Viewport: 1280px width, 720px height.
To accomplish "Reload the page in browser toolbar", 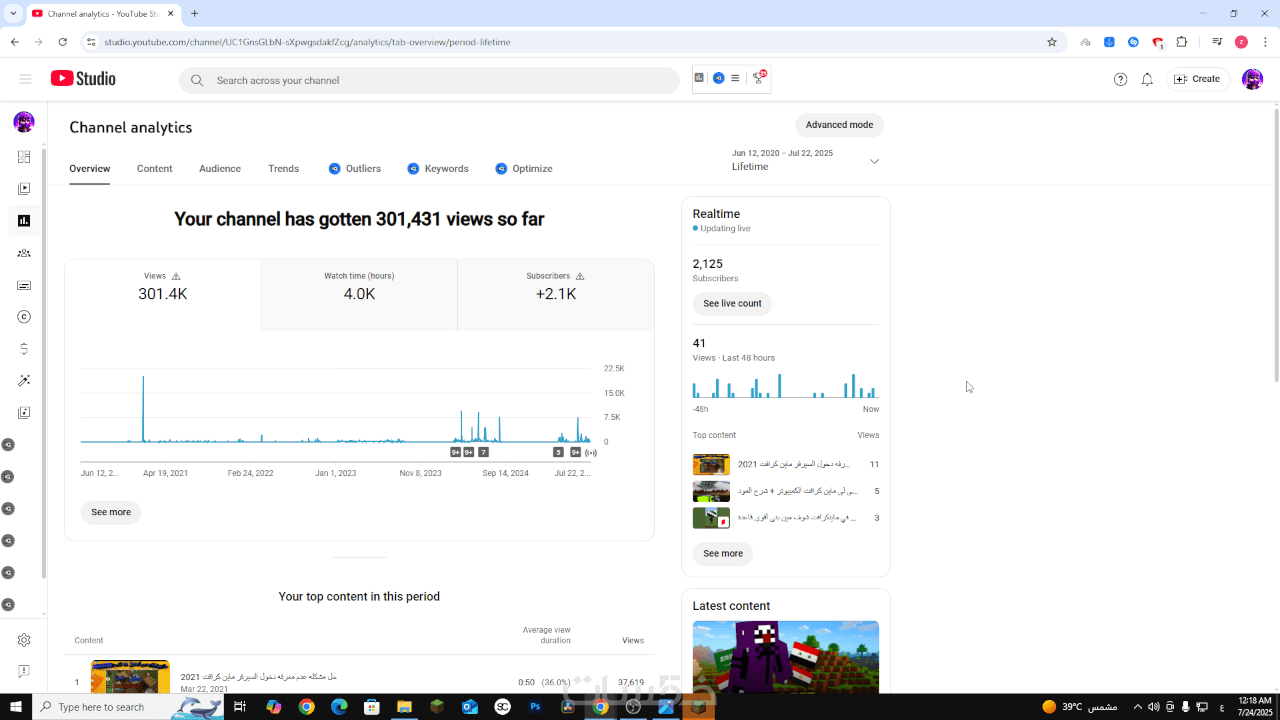I will tap(63, 42).
